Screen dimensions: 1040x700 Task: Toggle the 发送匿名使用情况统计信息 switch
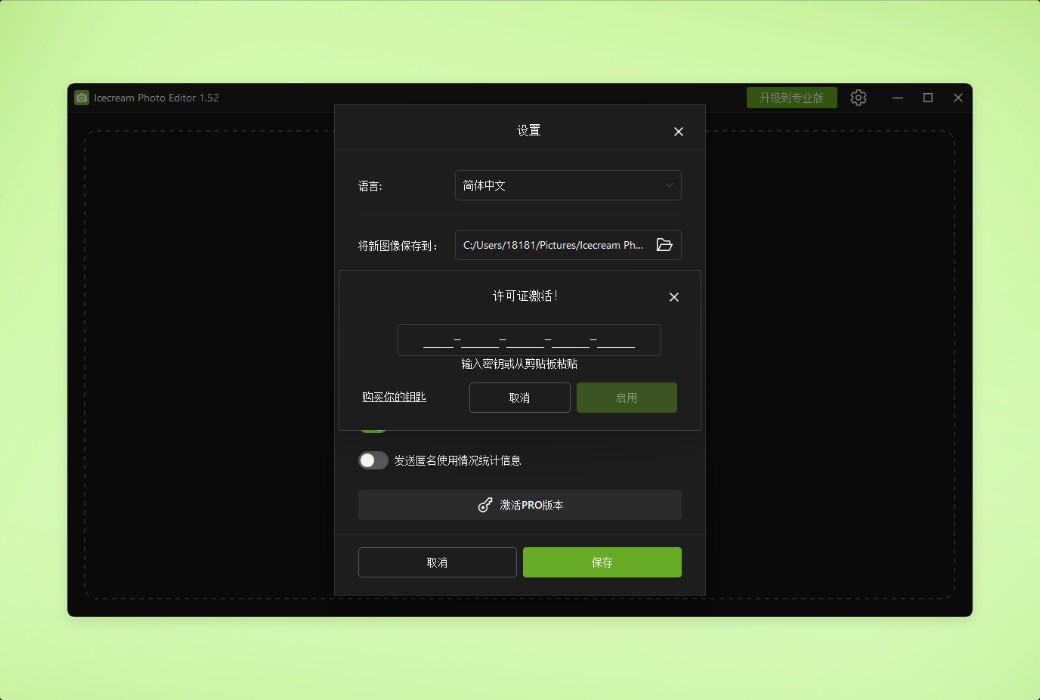[x=374, y=460]
